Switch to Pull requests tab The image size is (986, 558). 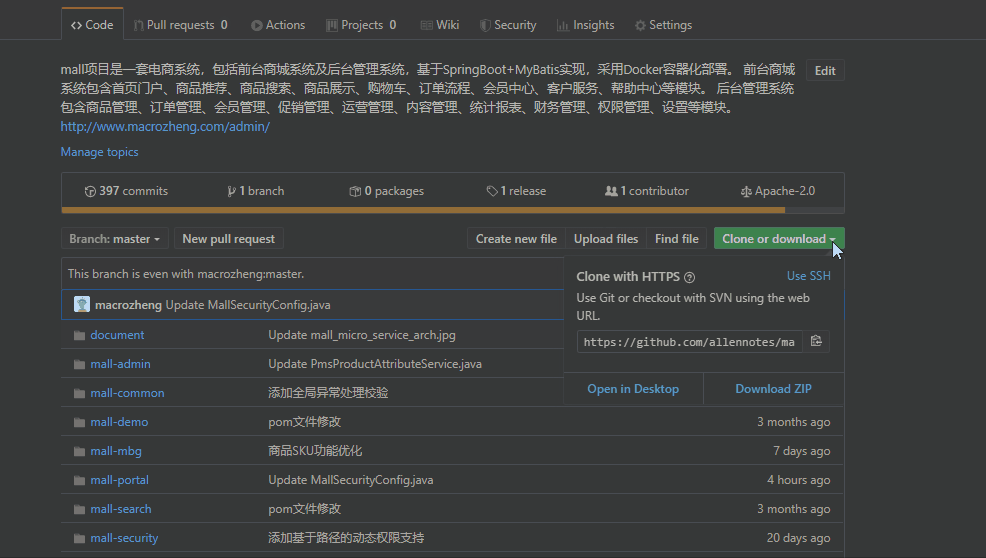180,25
